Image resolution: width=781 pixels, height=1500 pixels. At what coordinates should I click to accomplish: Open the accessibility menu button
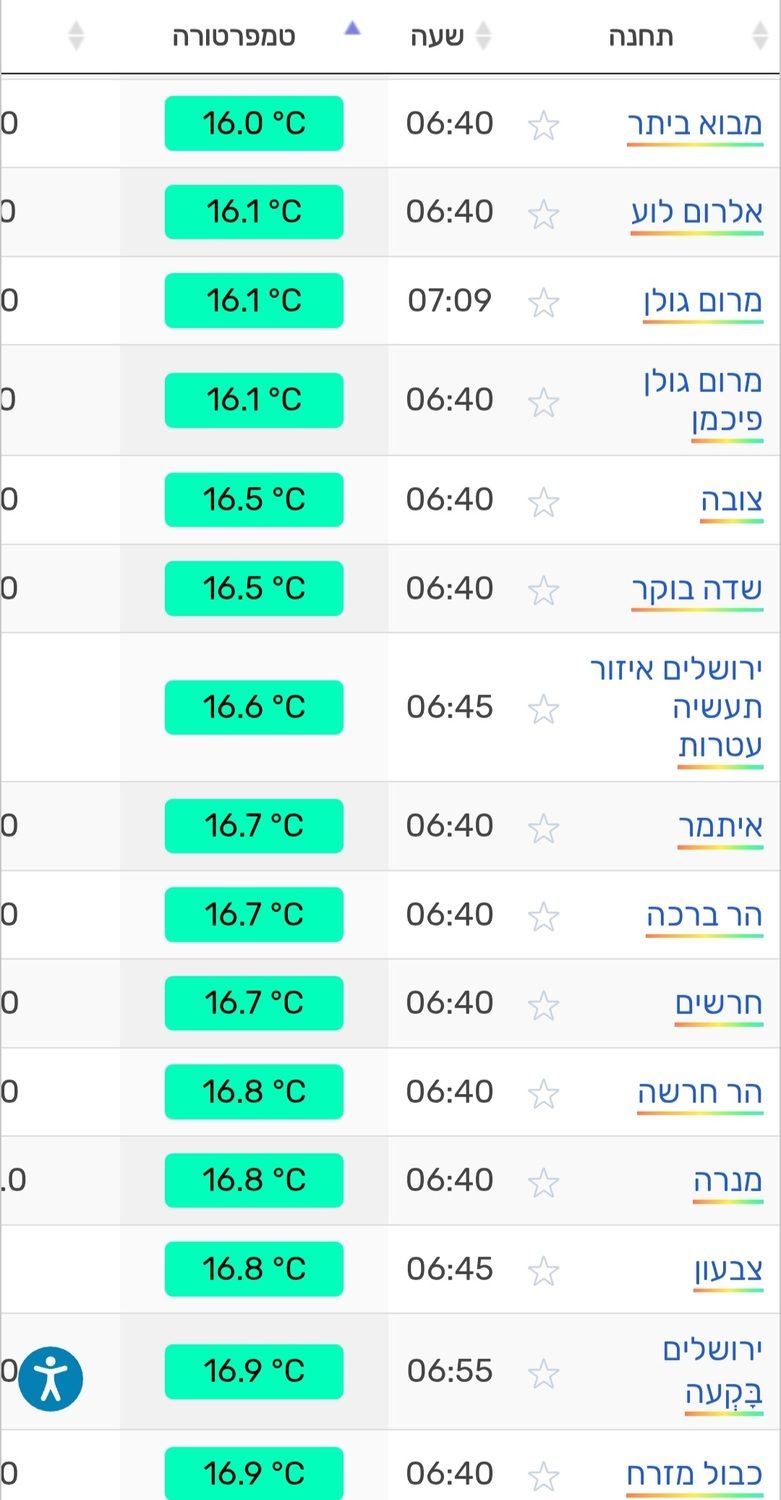50,1379
